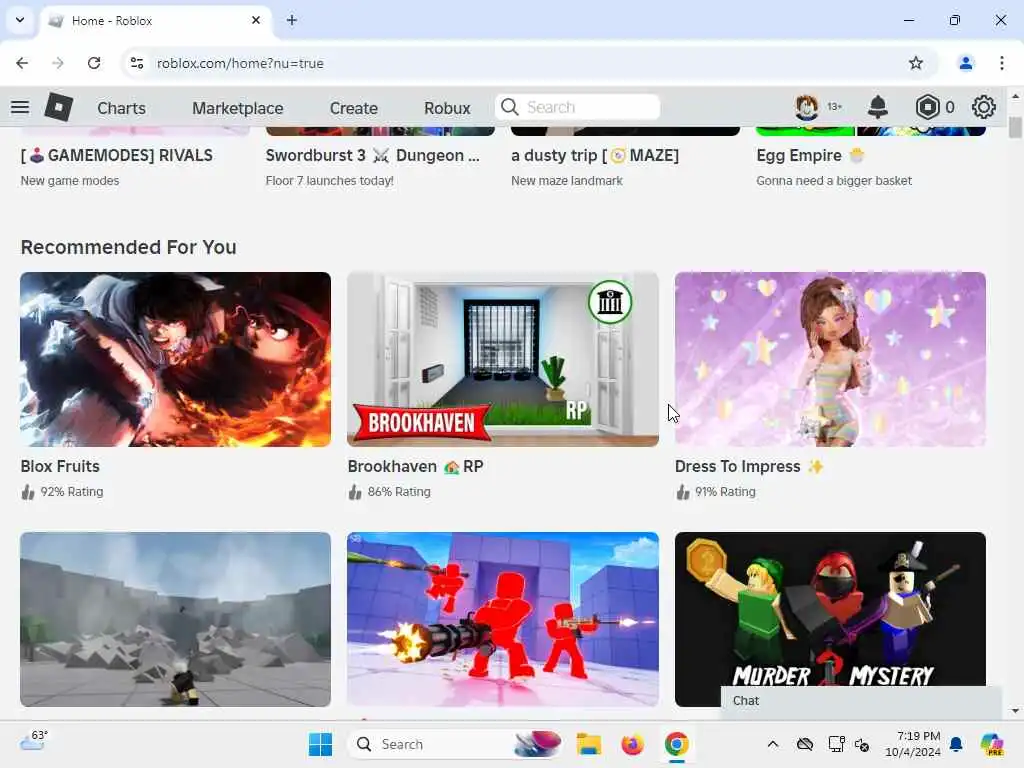The image size is (1024, 768).
Task: Launch Firefox from the taskbar
Action: 632,744
